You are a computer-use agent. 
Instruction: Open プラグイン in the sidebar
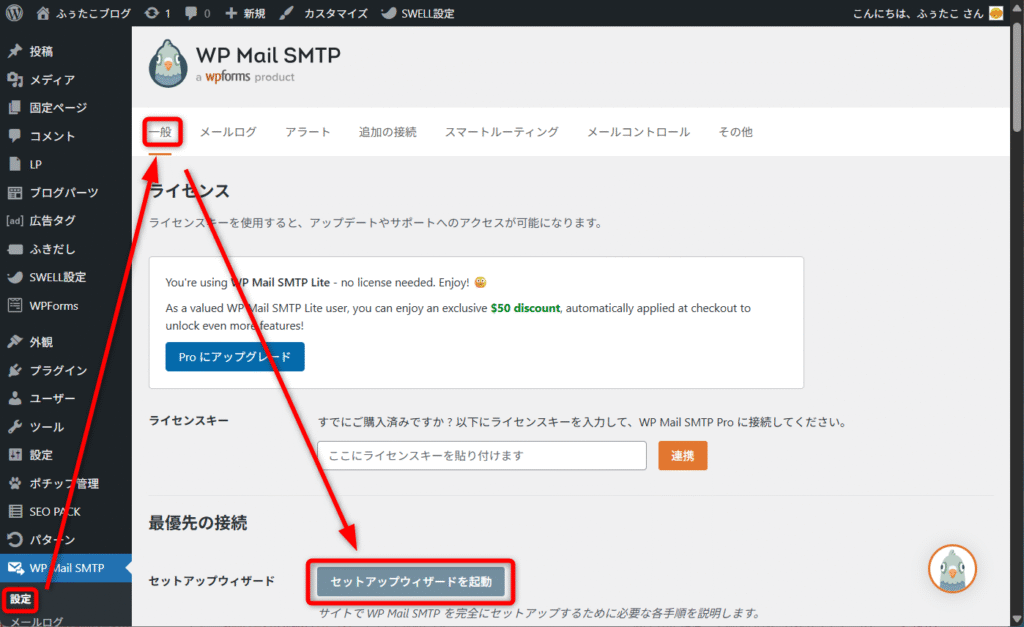tap(57, 371)
